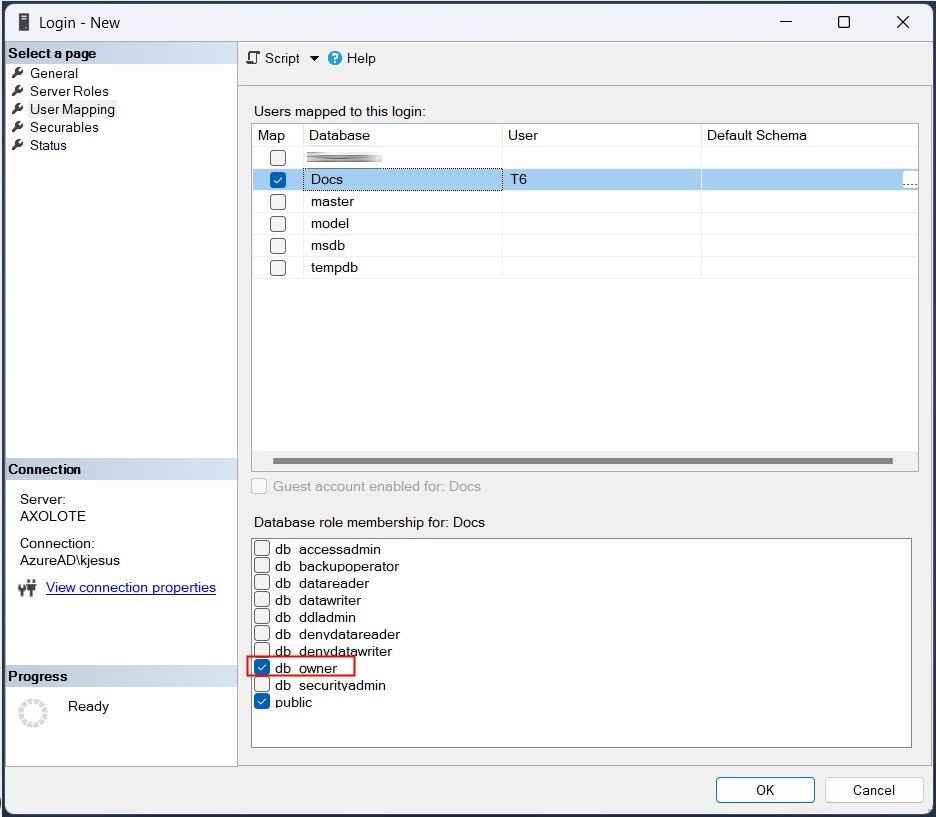Check the db_backupoperator role

pyautogui.click(x=262, y=565)
